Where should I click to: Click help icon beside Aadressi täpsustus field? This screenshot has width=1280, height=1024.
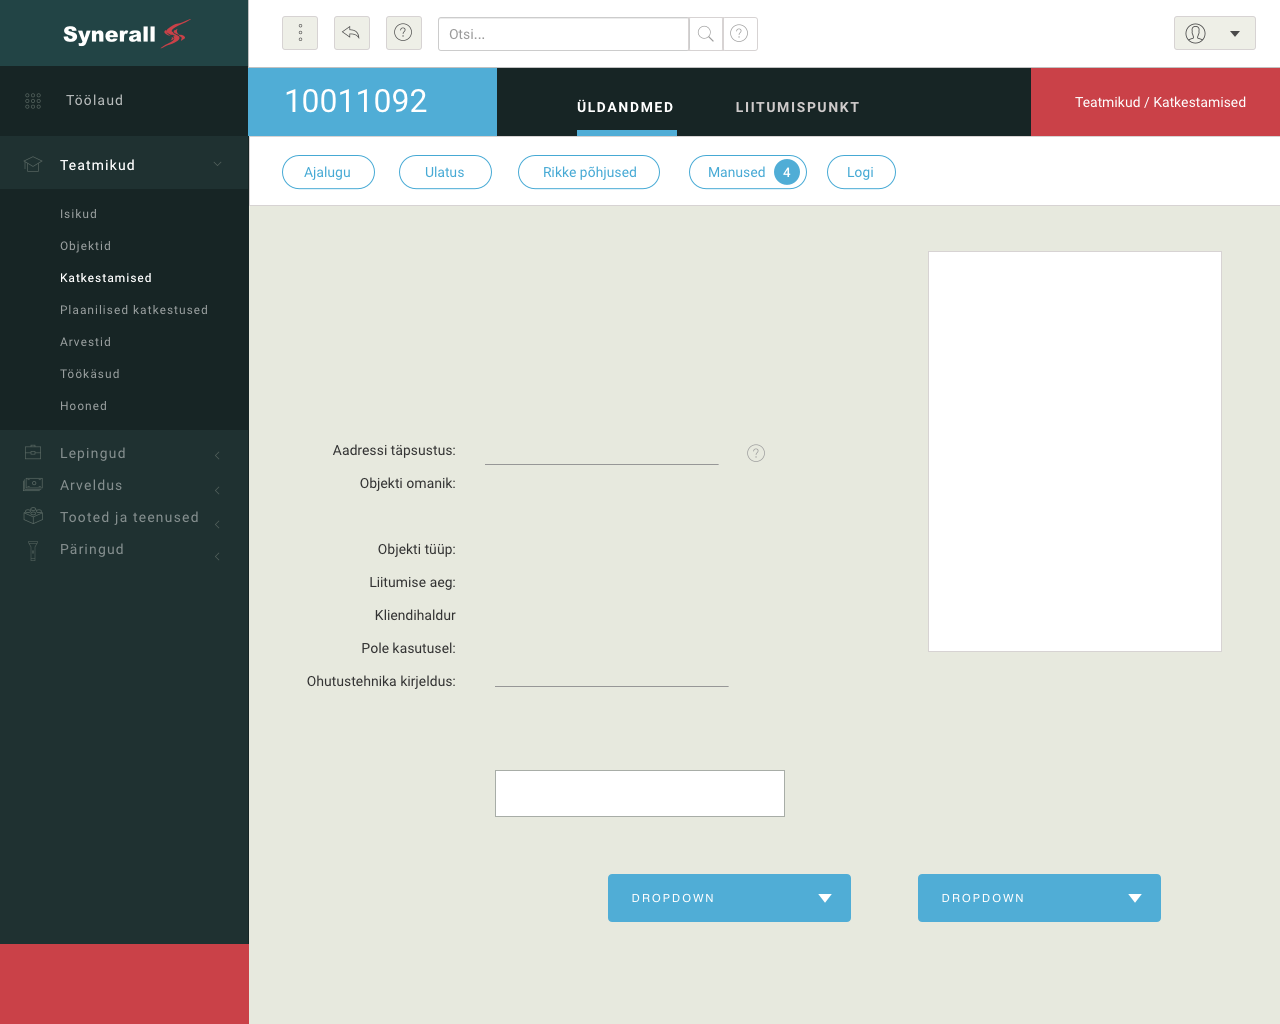[x=756, y=453]
